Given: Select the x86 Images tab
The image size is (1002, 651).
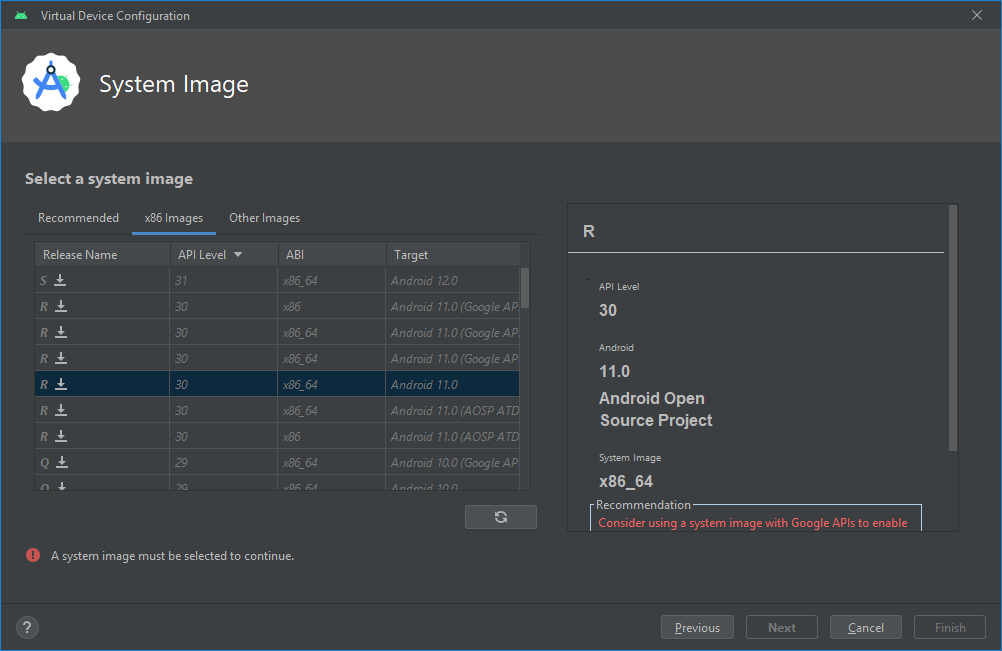Looking at the screenshot, I should [x=174, y=218].
